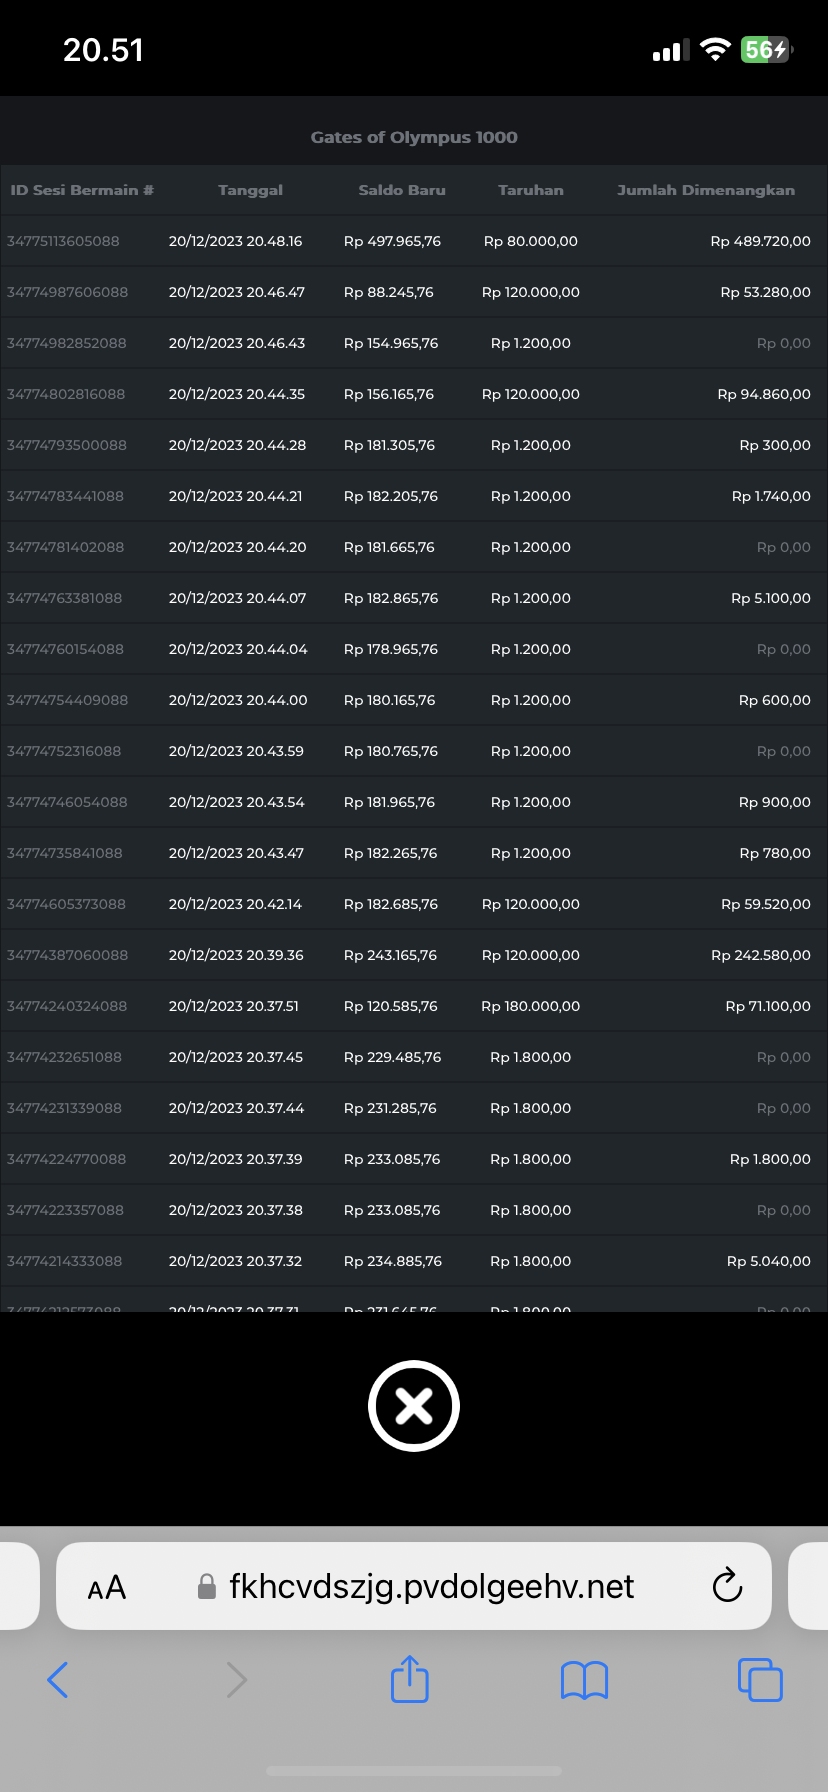The image size is (828, 1792).
Task: Tap the Tanggal column header
Action: pos(250,190)
